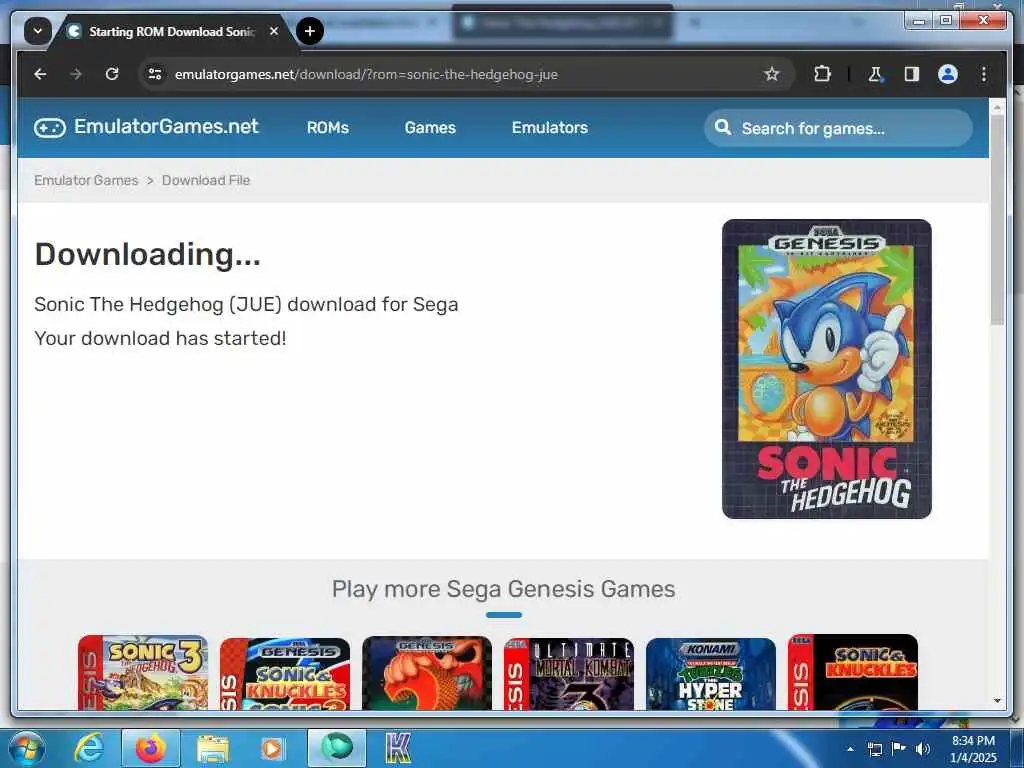Click the green browser taskbar icon

[x=337, y=748]
